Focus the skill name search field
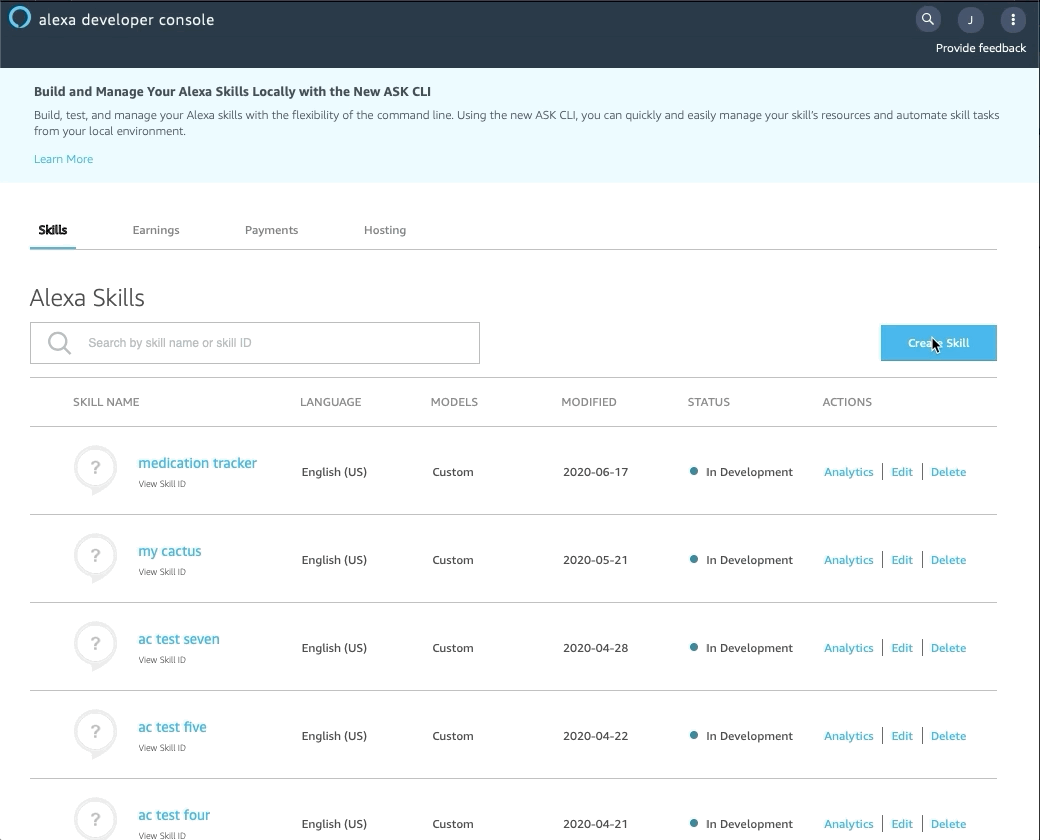Image resolution: width=1040 pixels, height=840 pixels. pyautogui.click(x=270, y=343)
